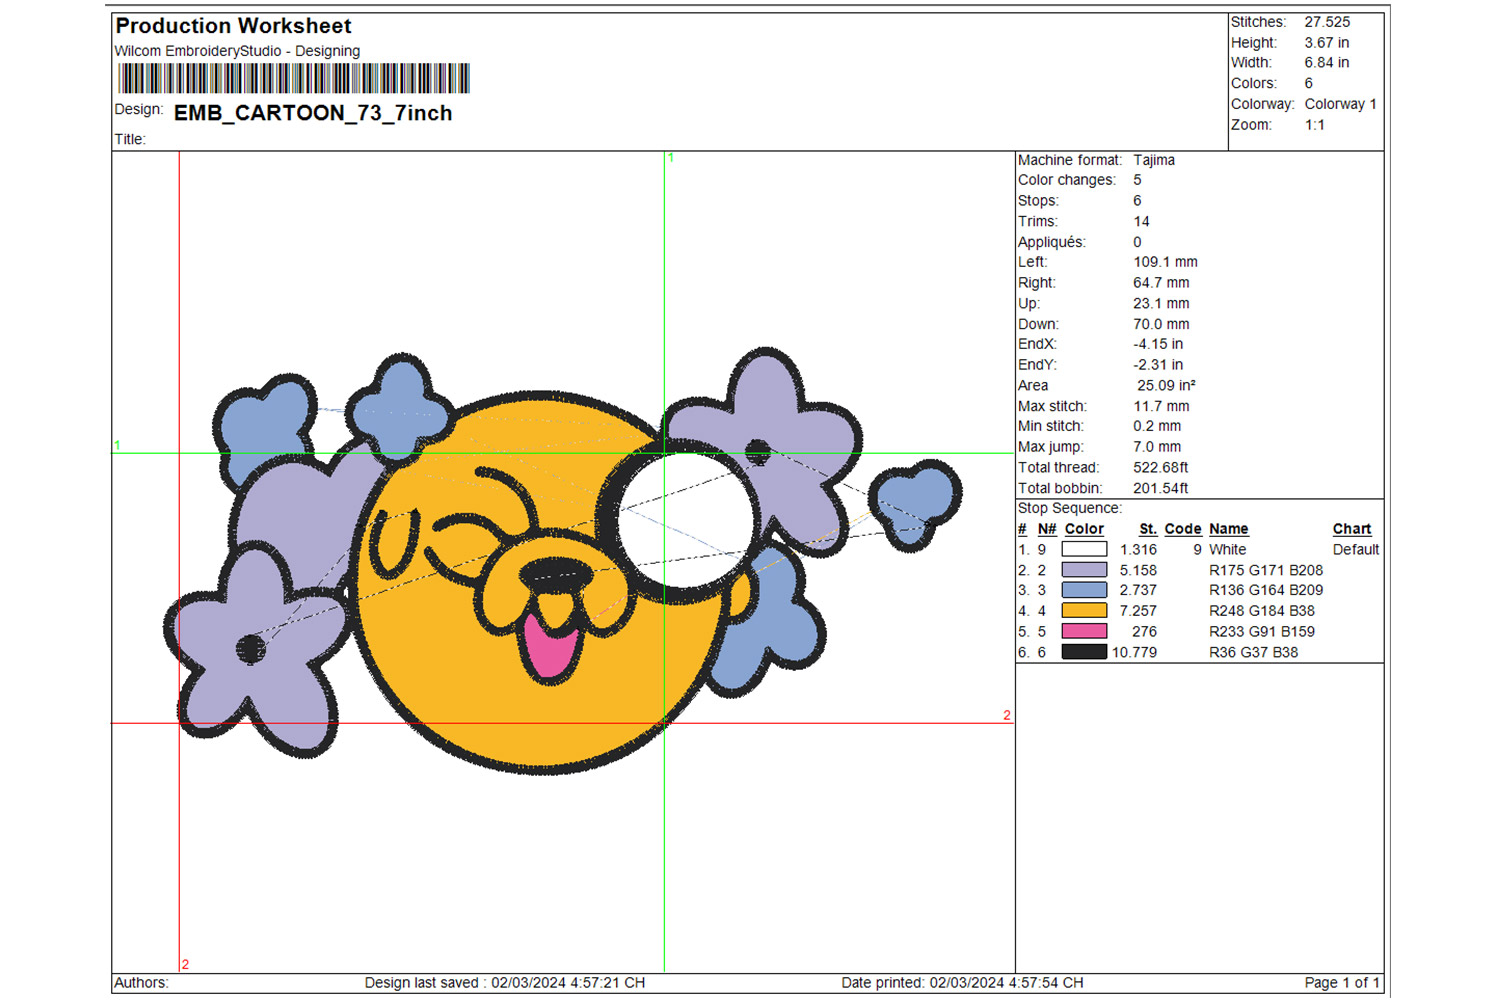This screenshot has width=1502, height=1000.
Task: Click the white color swatch in stop sequence
Action: (1083, 549)
